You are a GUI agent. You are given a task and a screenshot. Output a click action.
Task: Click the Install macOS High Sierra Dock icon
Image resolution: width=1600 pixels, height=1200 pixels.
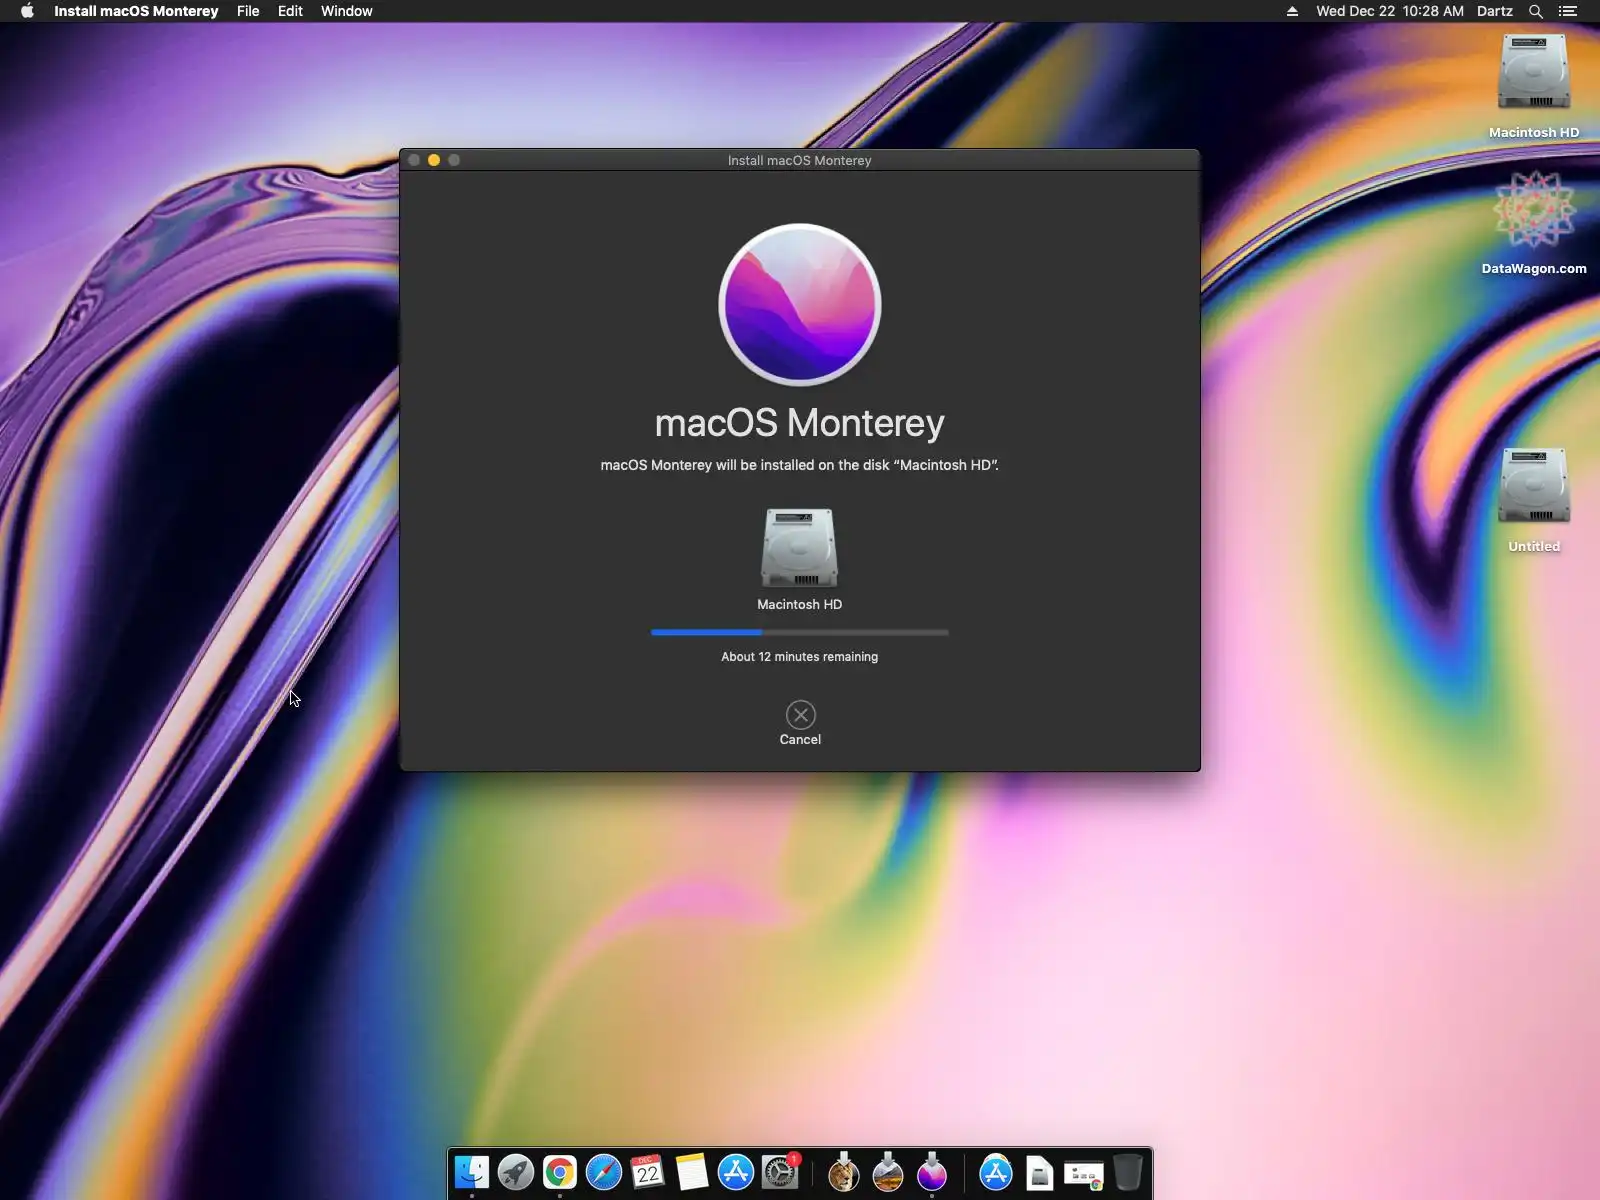[888, 1172]
